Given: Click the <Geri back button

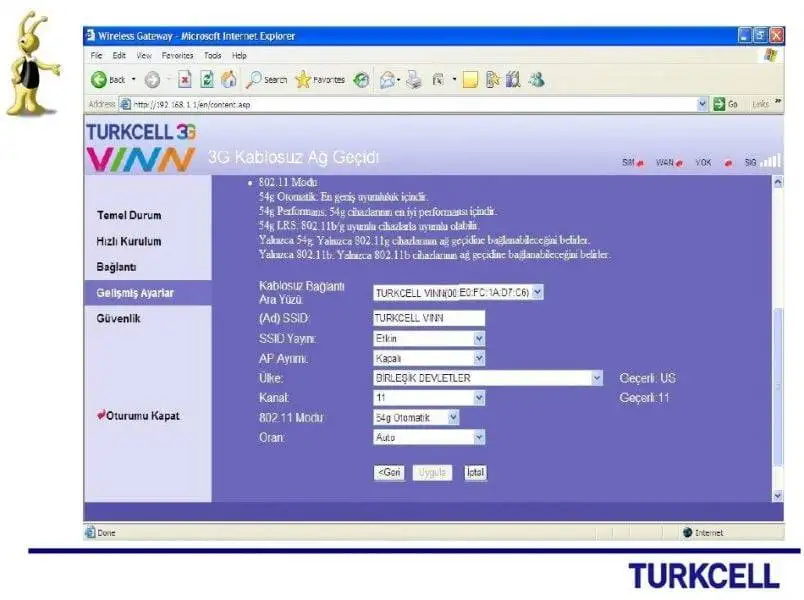Looking at the screenshot, I should [389, 472].
